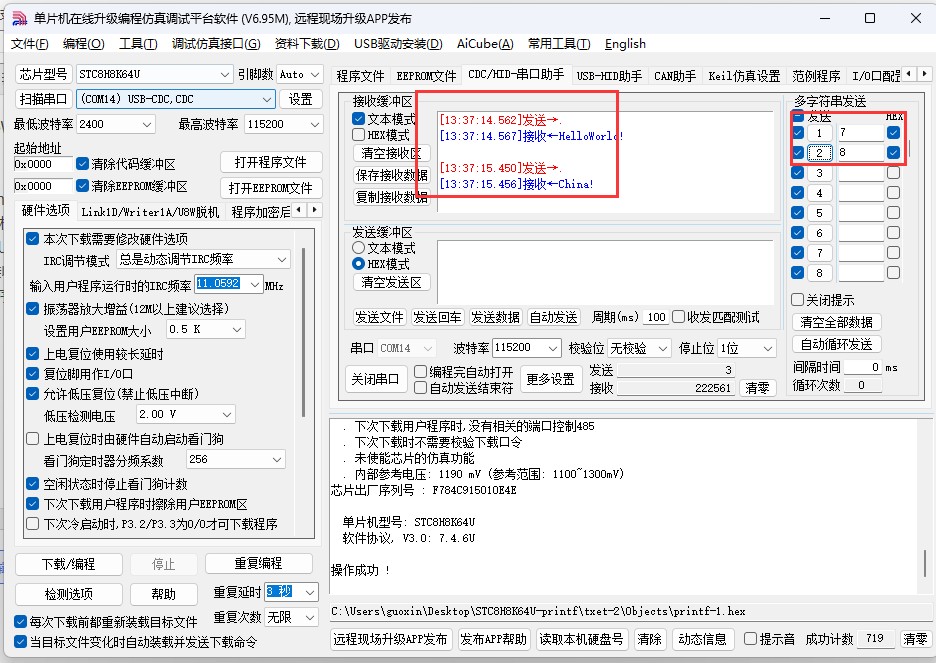The width and height of the screenshot is (936, 663).
Task: Expand the 重复延时 3秒 dropdown
Action: coord(310,592)
